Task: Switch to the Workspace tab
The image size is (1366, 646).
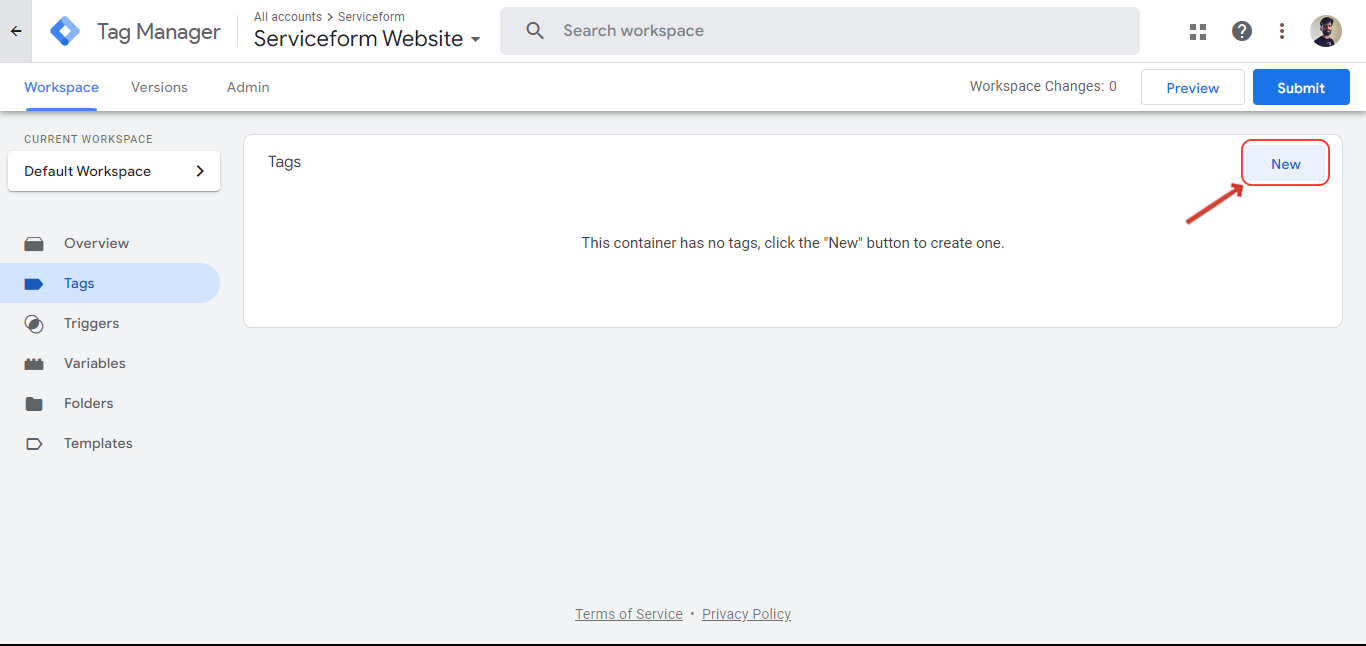Action: [x=62, y=87]
